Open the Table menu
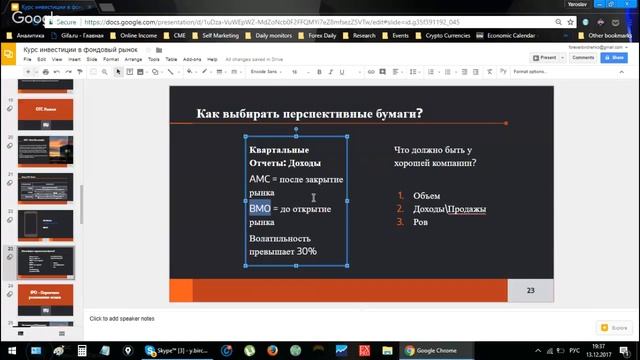 coord(171,60)
